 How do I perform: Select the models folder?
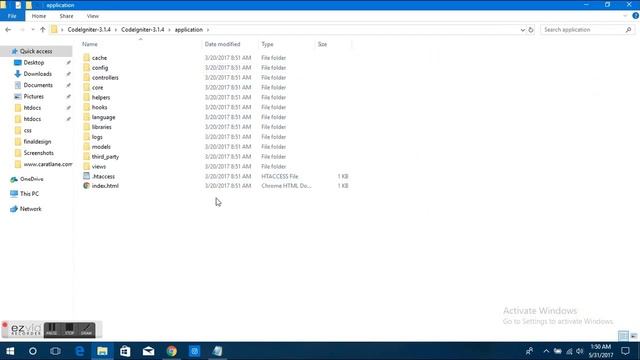(101, 147)
